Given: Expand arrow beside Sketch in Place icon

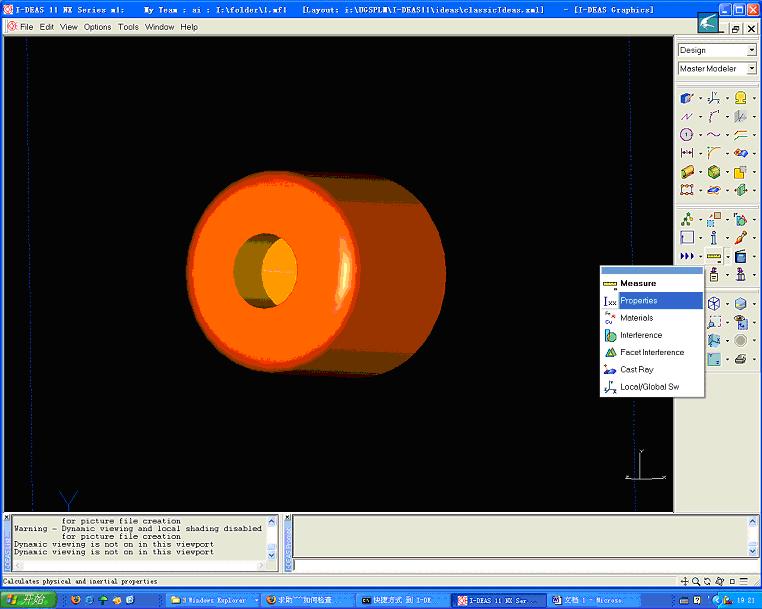Looking at the screenshot, I should tap(700, 99).
